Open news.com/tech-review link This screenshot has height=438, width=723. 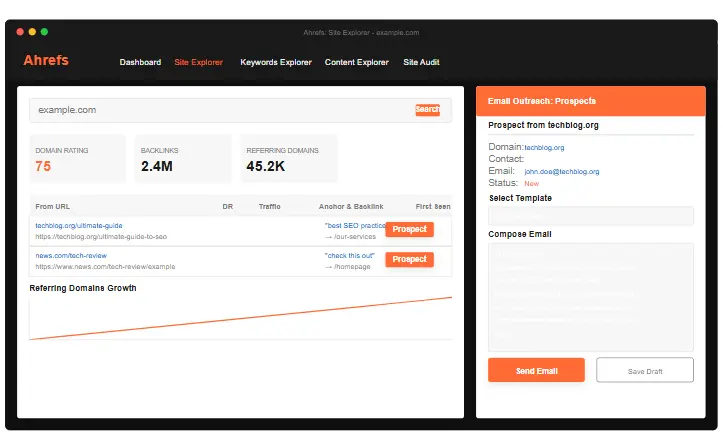pyautogui.click(x=71, y=255)
